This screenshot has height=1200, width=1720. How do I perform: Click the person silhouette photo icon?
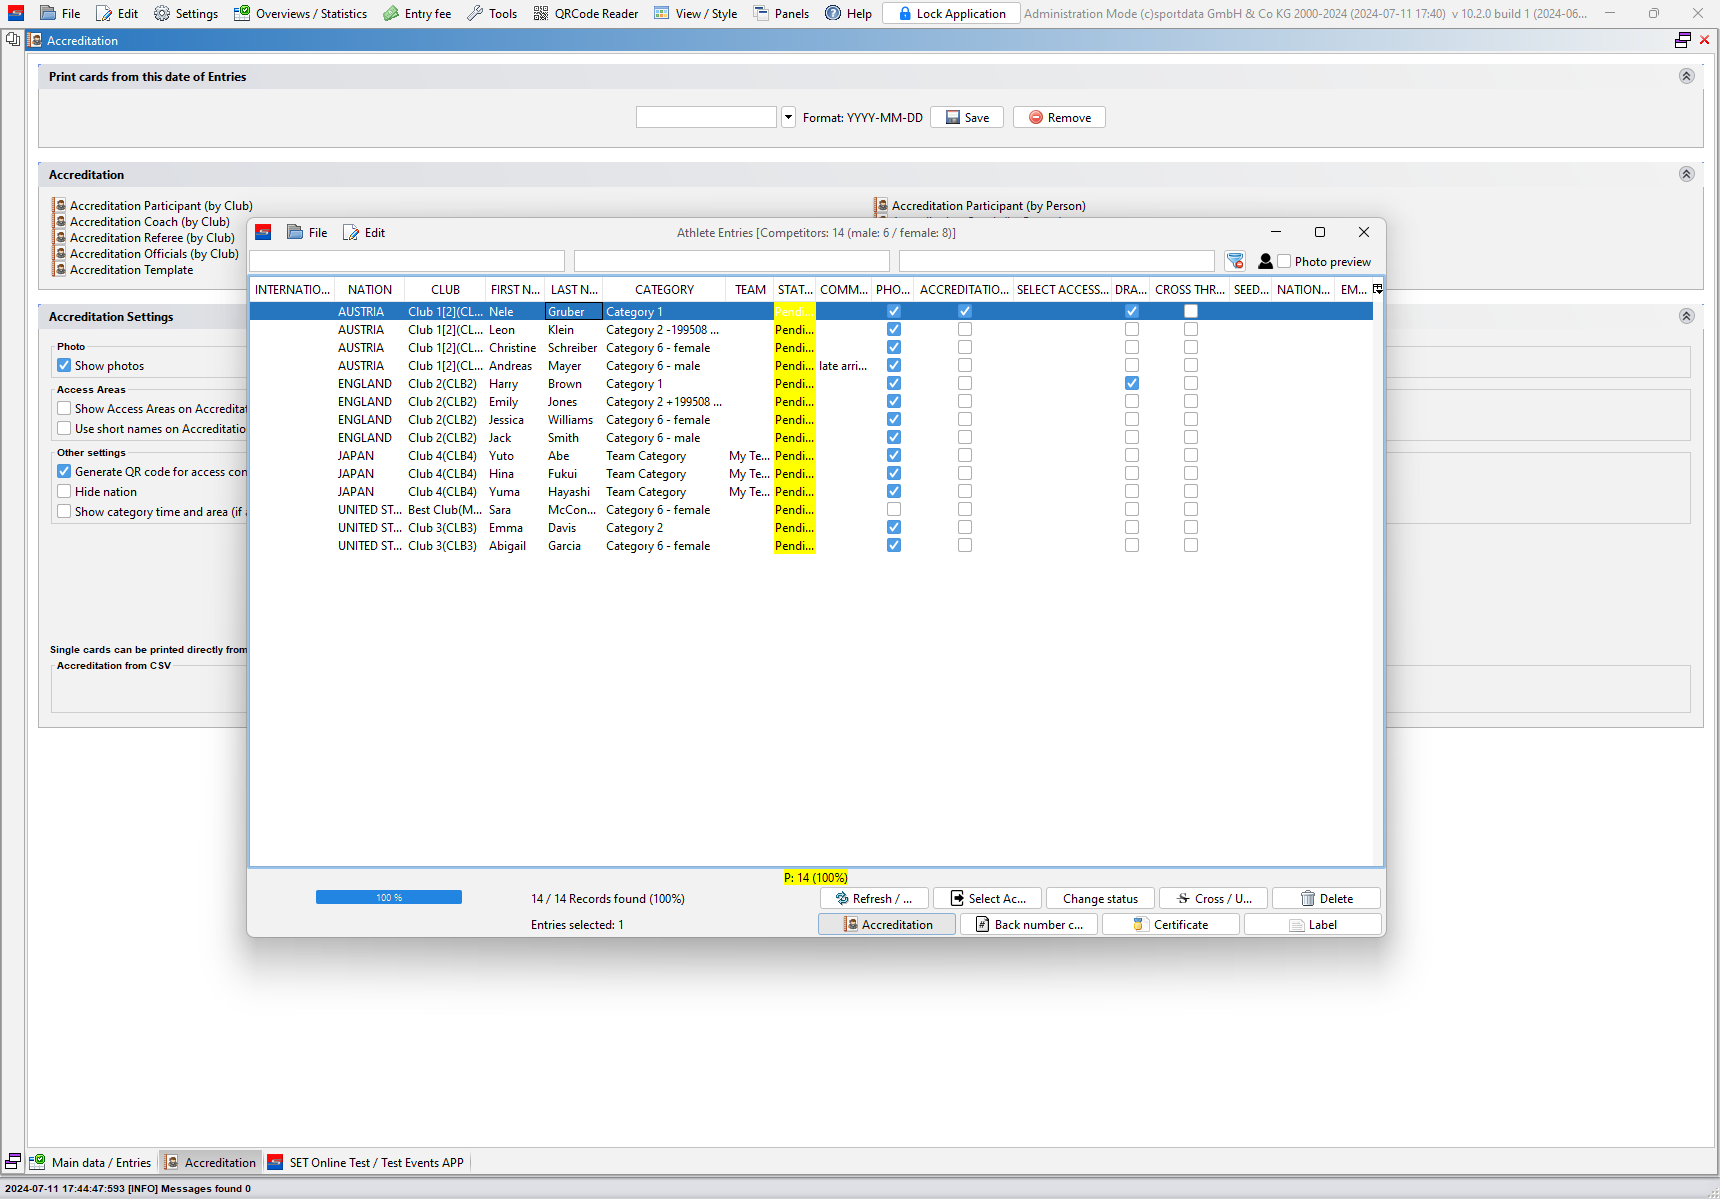pyautogui.click(x=1265, y=261)
